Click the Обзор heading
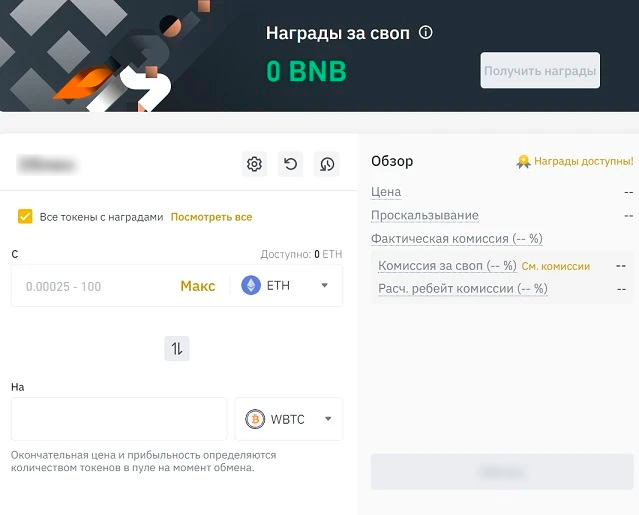 pyautogui.click(x=392, y=161)
